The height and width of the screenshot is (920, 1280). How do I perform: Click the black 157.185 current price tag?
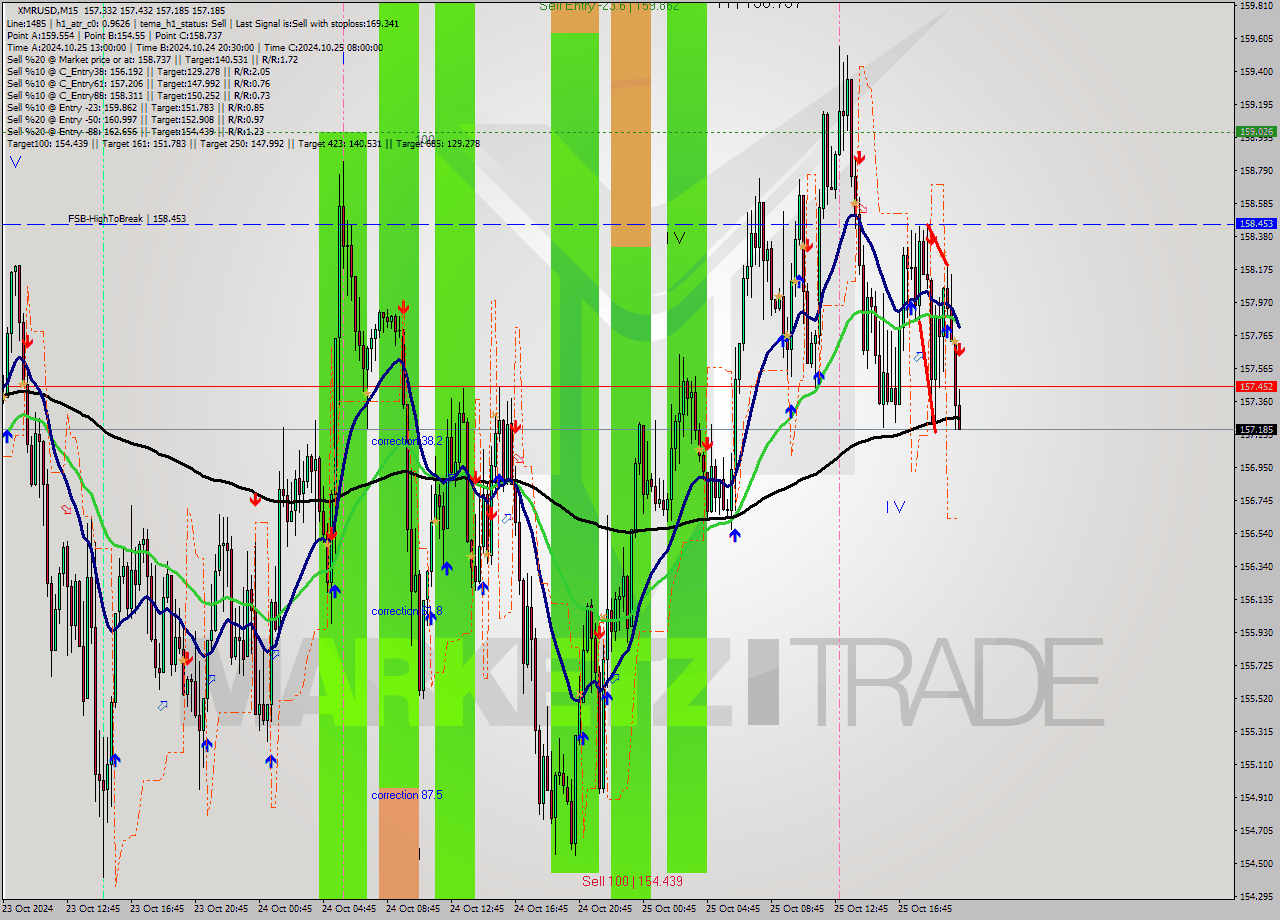1256,429
